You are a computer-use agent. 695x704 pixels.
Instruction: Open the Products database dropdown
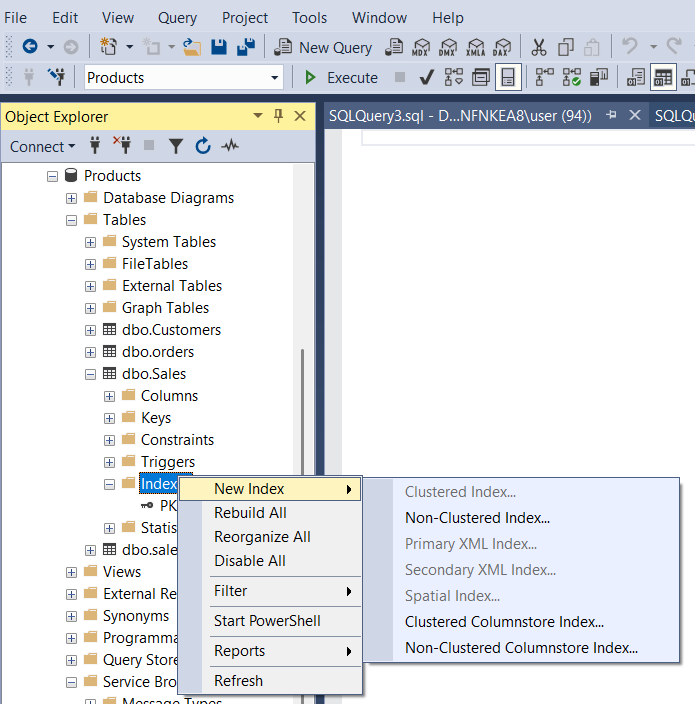tap(274, 78)
